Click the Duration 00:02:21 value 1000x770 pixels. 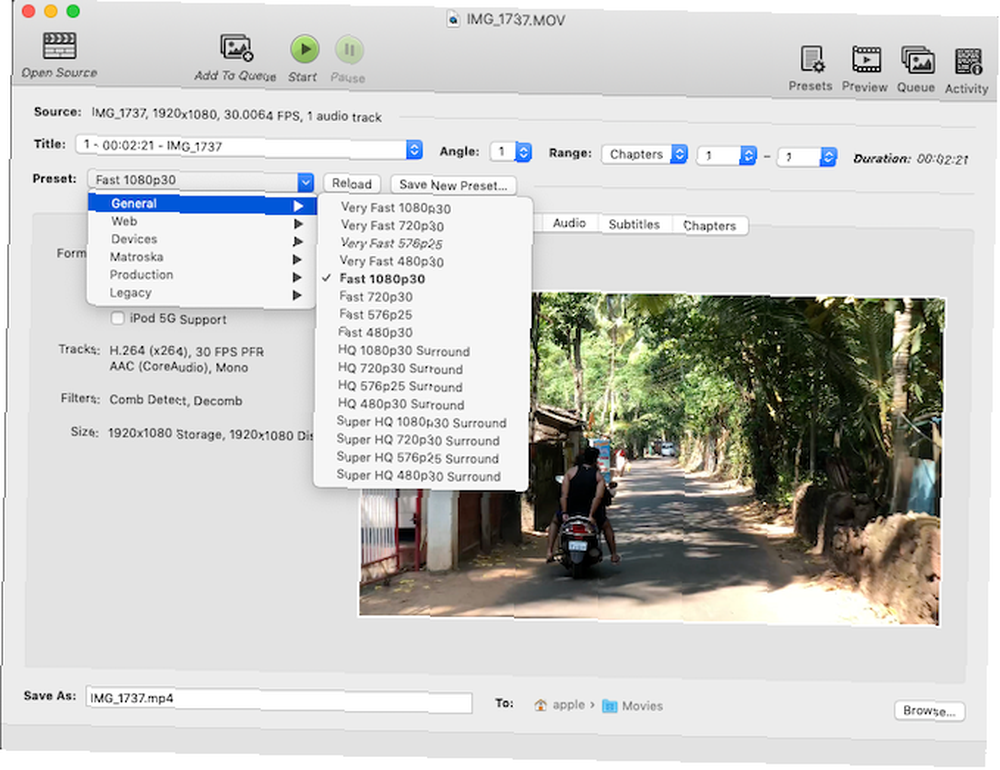[x=943, y=159]
